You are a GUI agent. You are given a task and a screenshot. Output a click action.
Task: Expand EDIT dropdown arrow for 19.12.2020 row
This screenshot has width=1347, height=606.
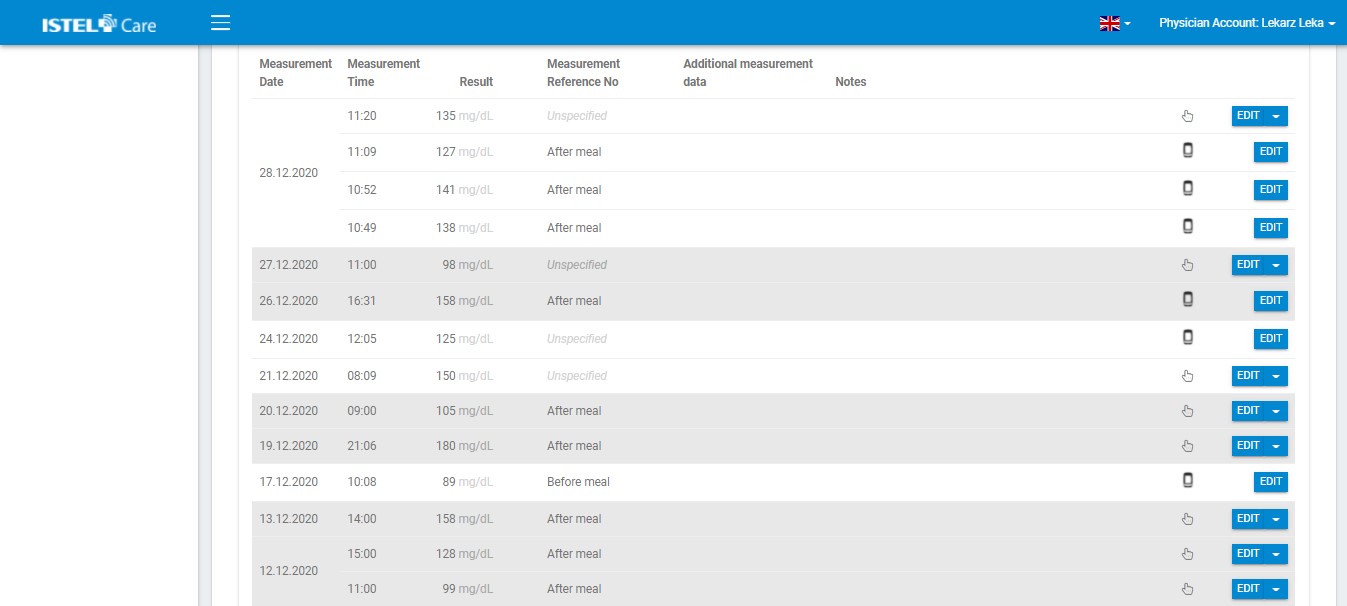click(x=1276, y=446)
